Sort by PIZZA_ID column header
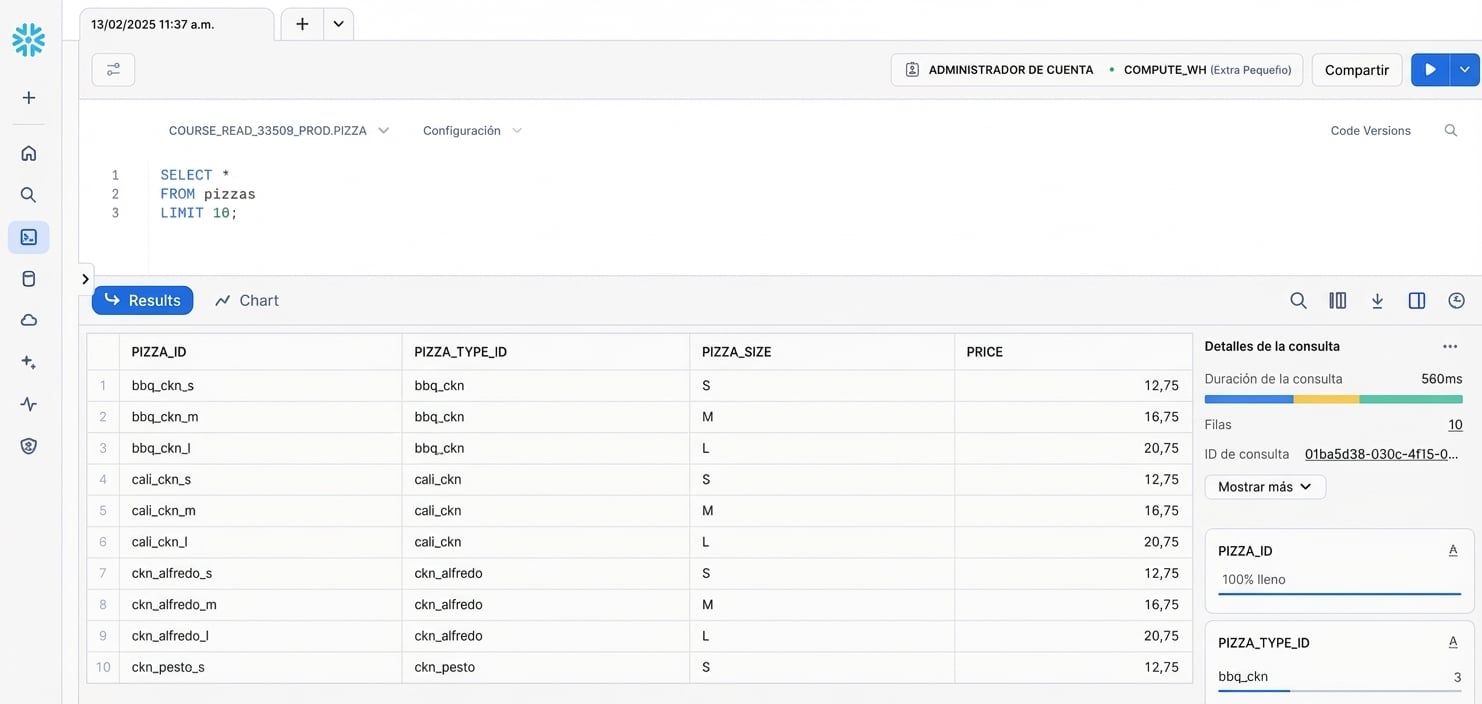 [x=261, y=352]
